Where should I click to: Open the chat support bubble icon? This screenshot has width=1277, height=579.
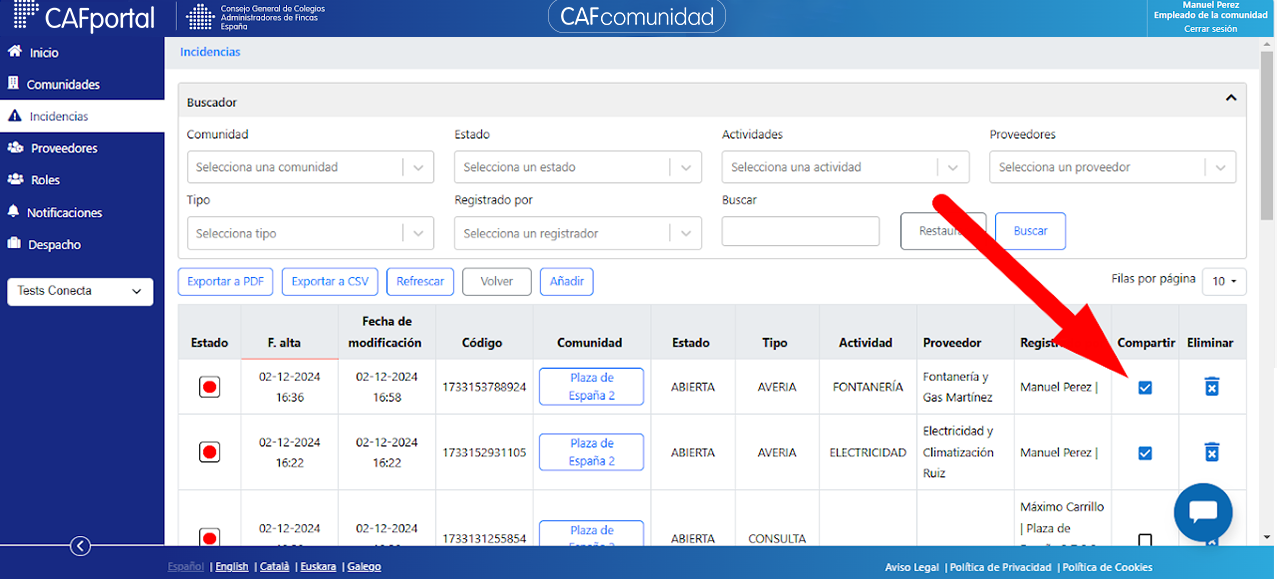(1203, 512)
